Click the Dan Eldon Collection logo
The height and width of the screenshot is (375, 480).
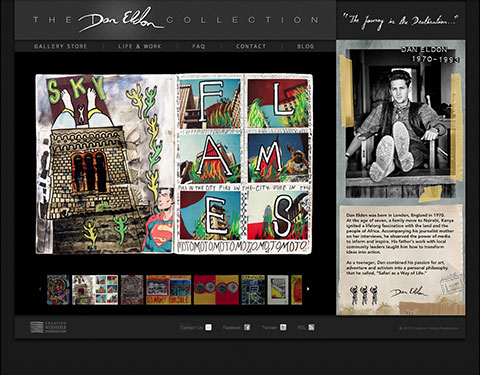(176, 20)
